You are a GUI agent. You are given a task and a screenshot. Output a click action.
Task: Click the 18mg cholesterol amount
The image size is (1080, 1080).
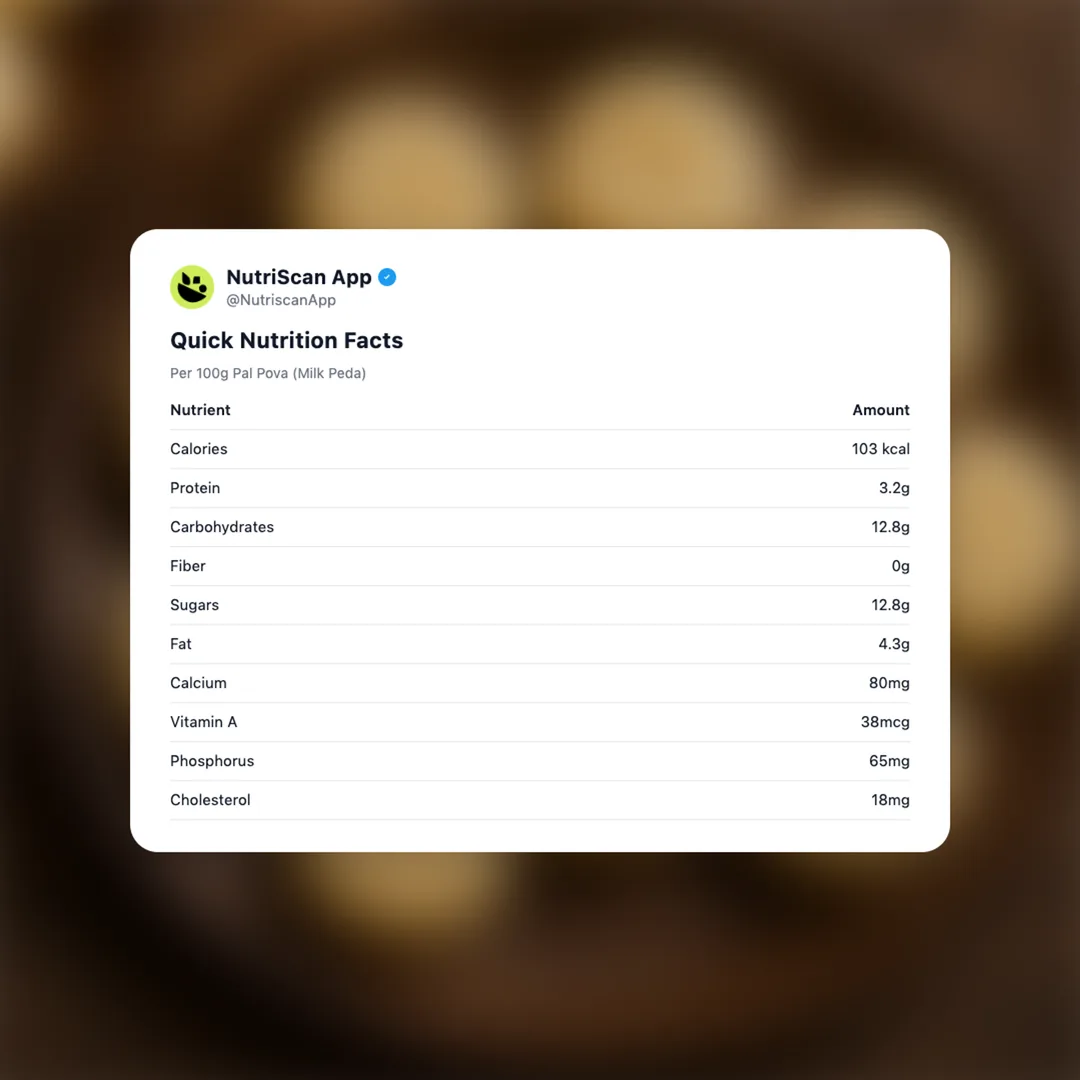click(890, 800)
